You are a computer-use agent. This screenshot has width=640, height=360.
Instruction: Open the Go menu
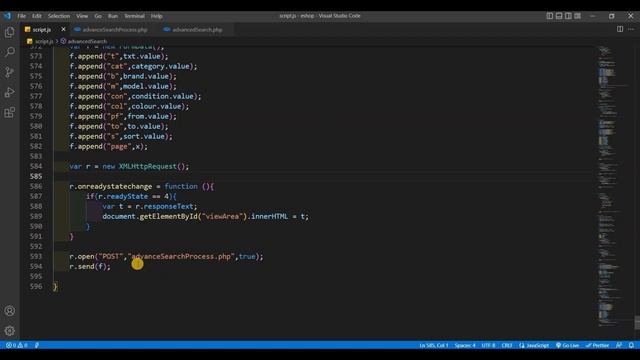pyautogui.click(x=98, y=16)
